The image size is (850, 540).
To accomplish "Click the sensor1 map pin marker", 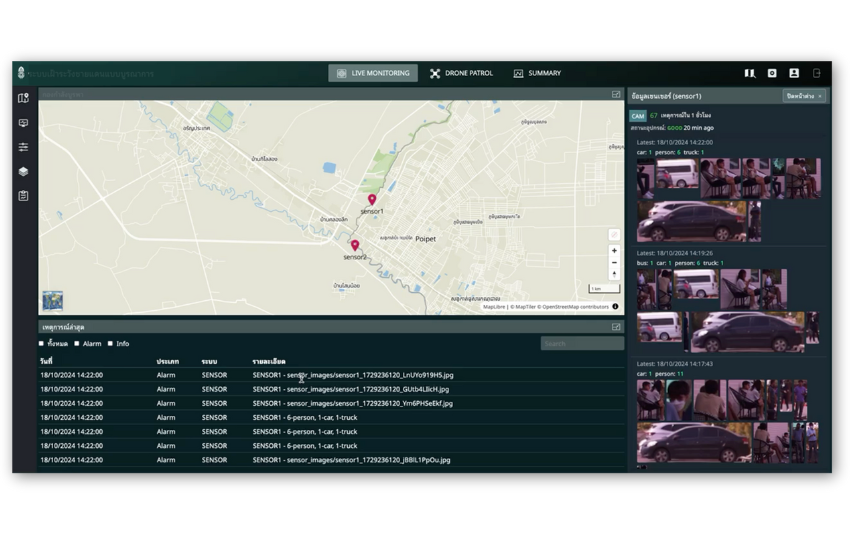I will 372,200.
